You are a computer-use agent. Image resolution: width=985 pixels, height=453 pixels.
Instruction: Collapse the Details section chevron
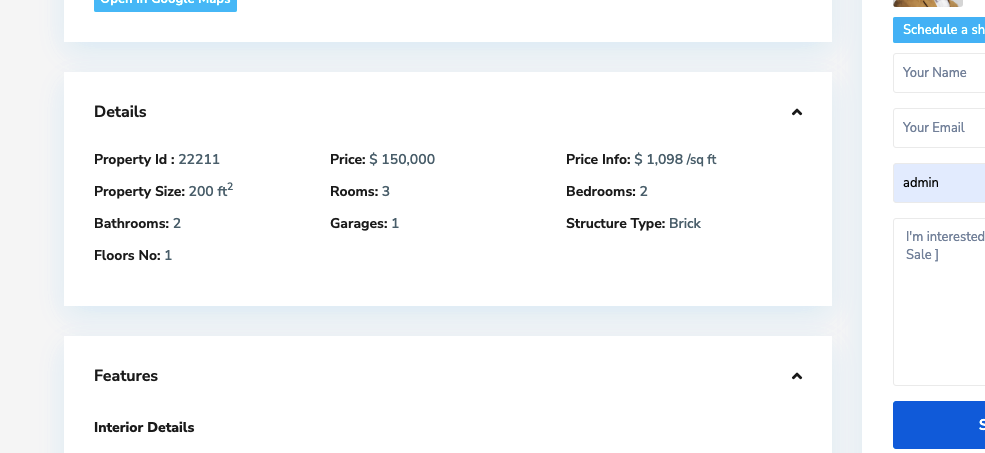tap(797, 112)
